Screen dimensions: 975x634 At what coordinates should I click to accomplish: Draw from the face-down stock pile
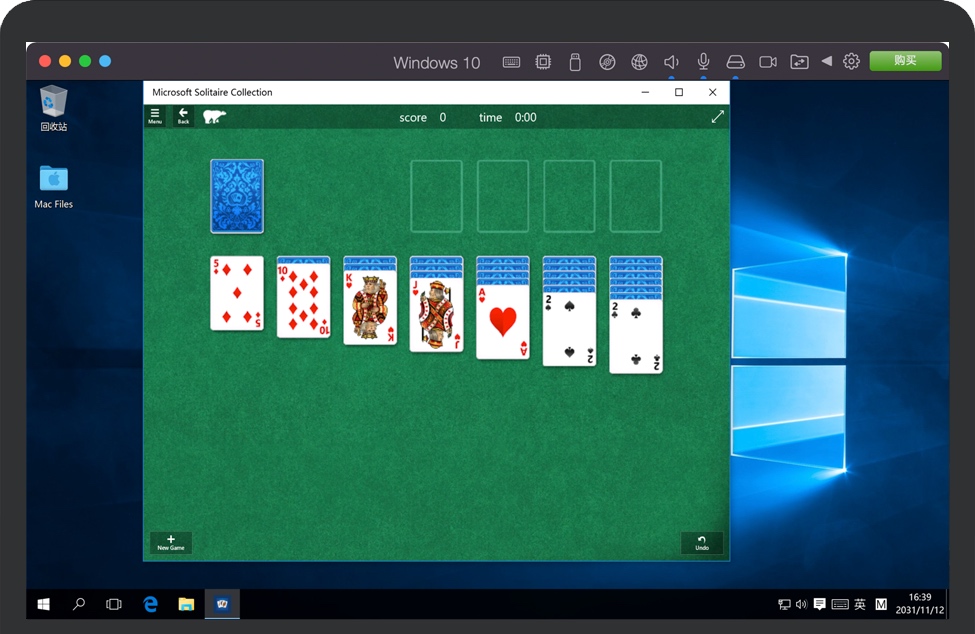[x=237, y=196]
